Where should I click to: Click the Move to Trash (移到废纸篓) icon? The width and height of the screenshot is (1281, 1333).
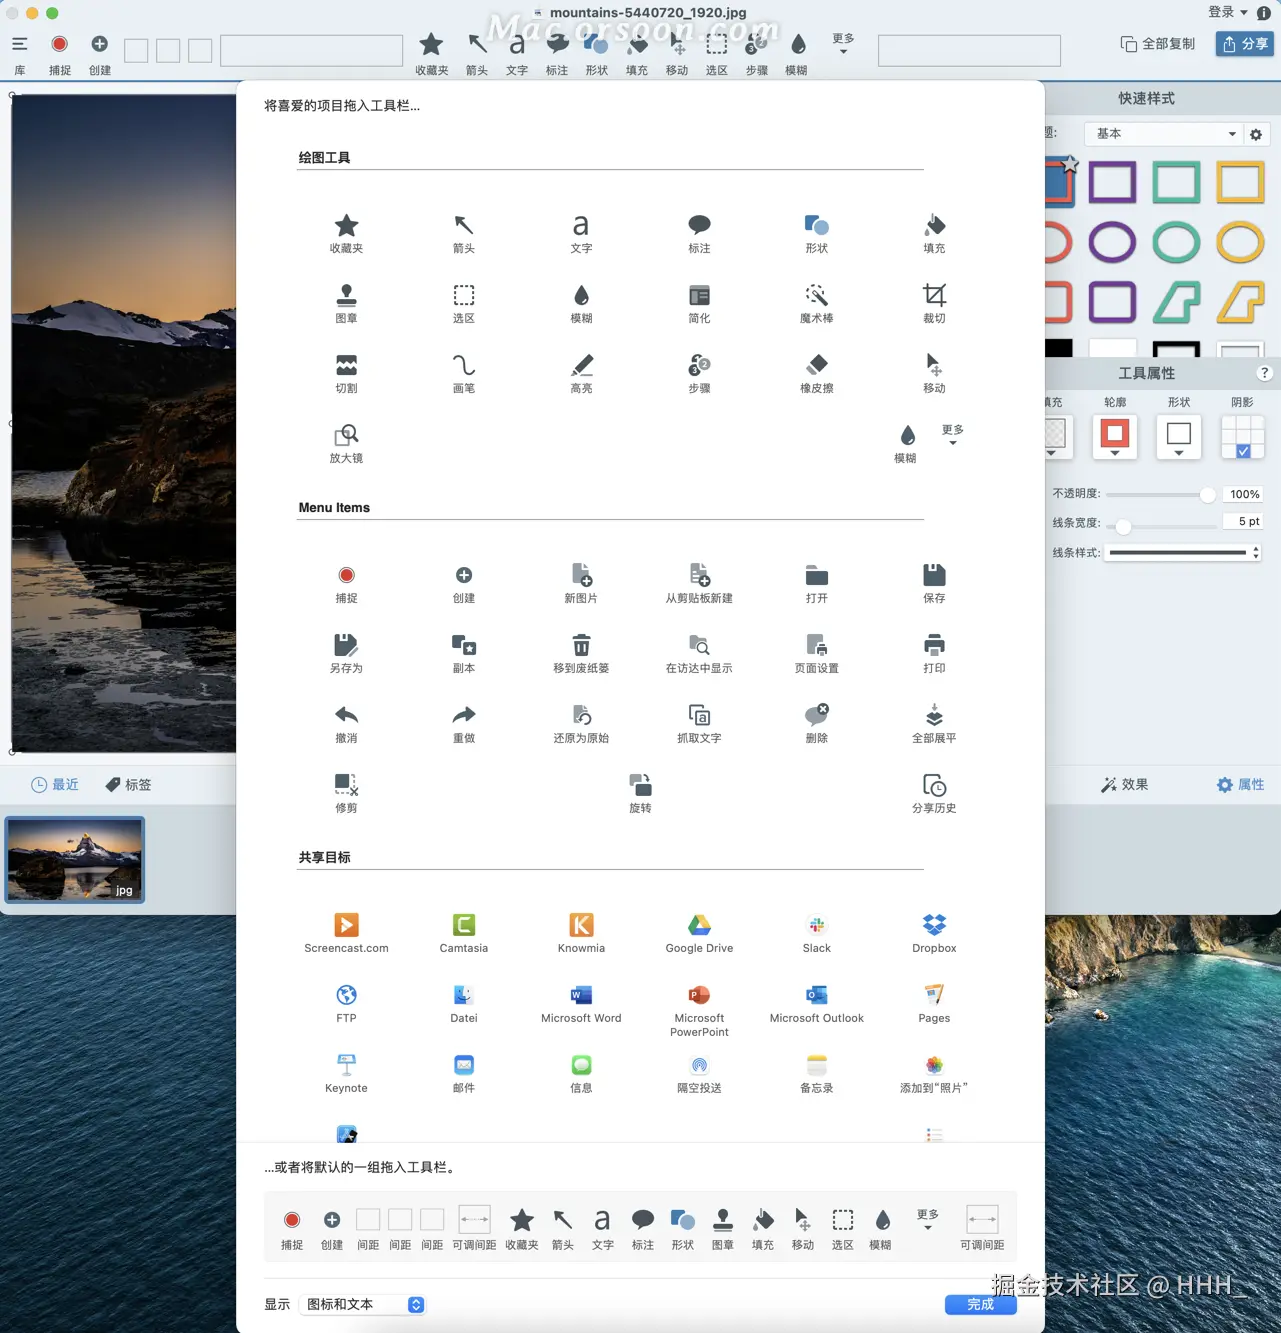(x=581, y=646)
